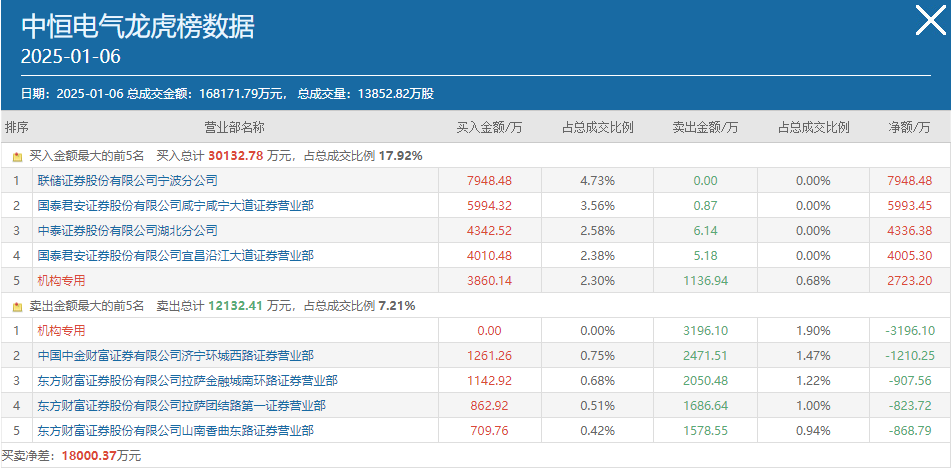Click net amount -907.56

coord(910,381)
